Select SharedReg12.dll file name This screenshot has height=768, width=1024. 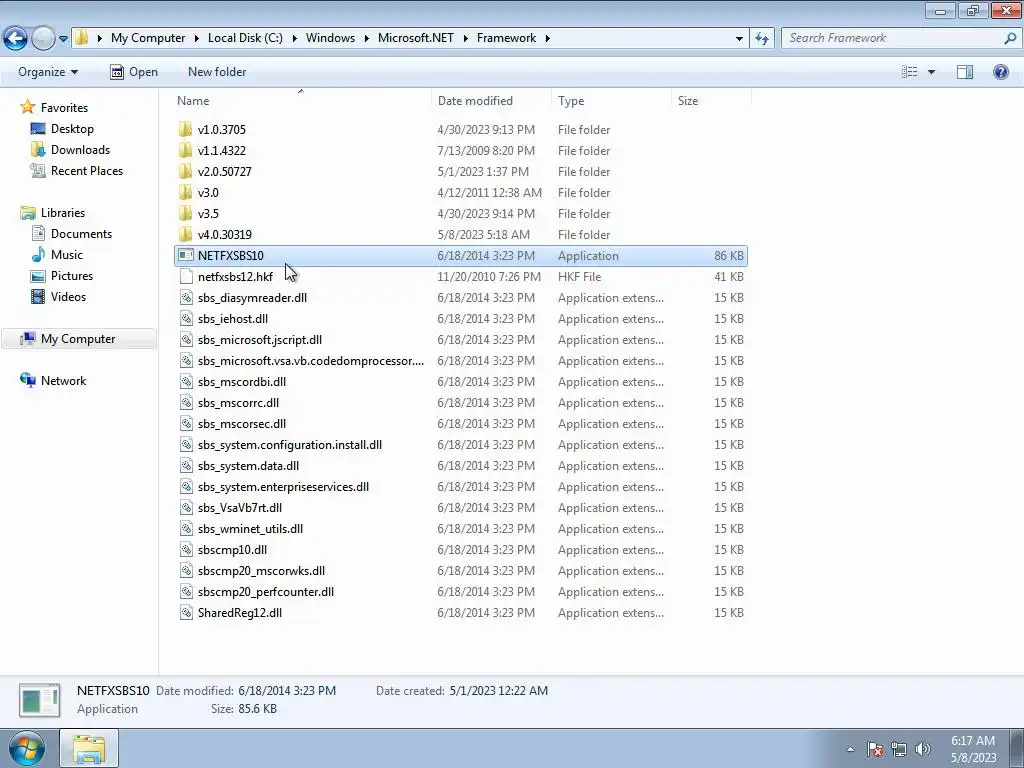point(240,613)
